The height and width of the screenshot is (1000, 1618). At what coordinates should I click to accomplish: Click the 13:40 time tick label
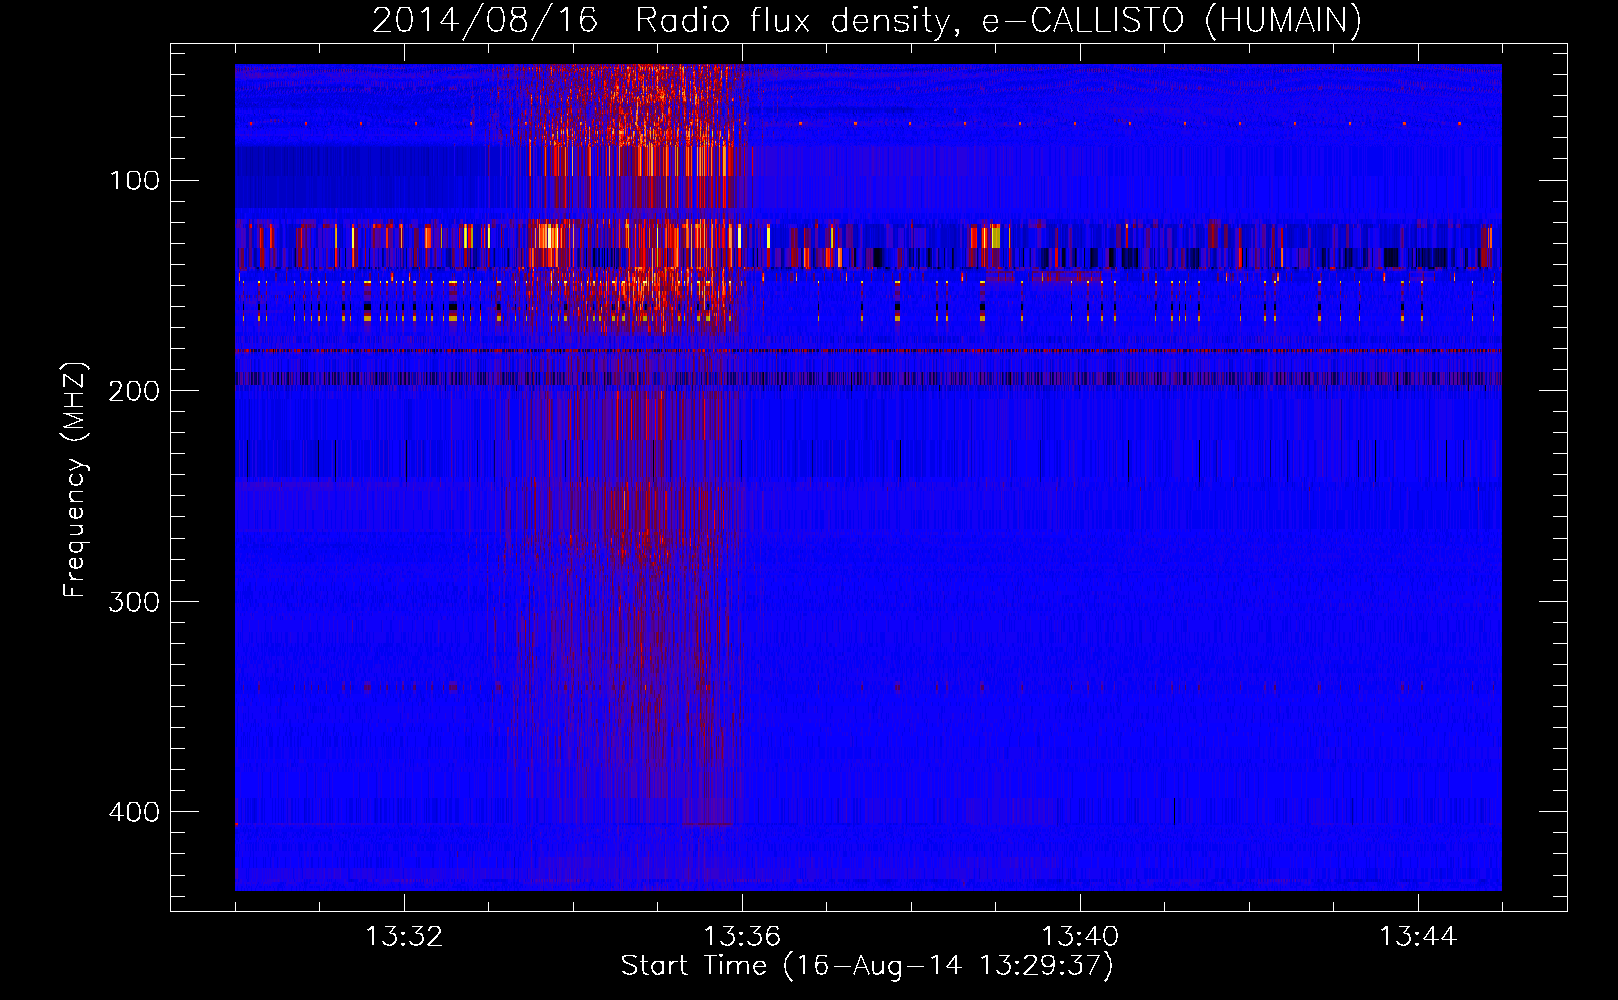[1080, 937]
